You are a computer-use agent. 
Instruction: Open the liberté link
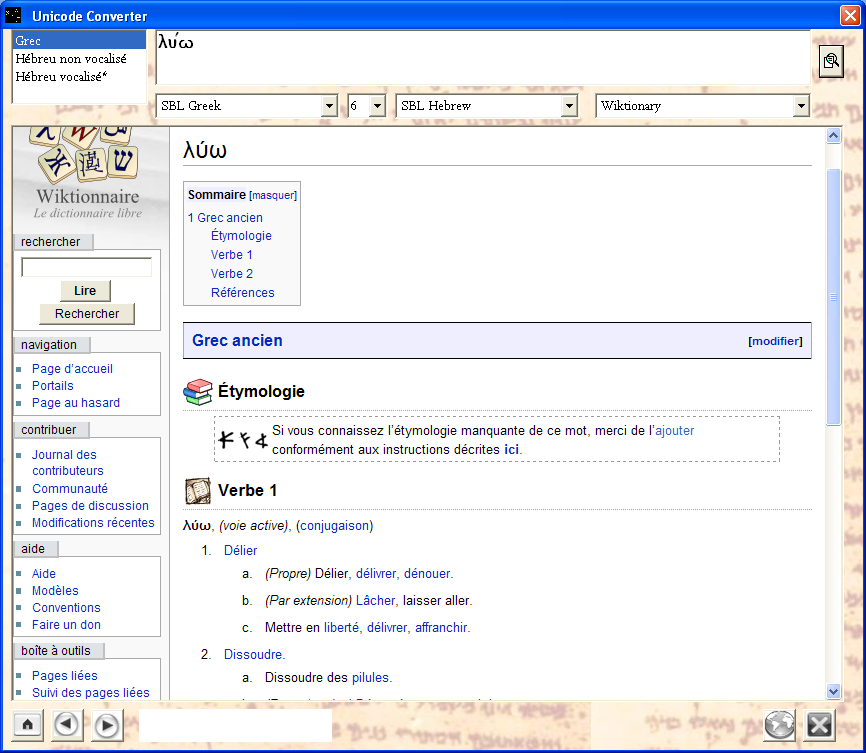[341, 628]
